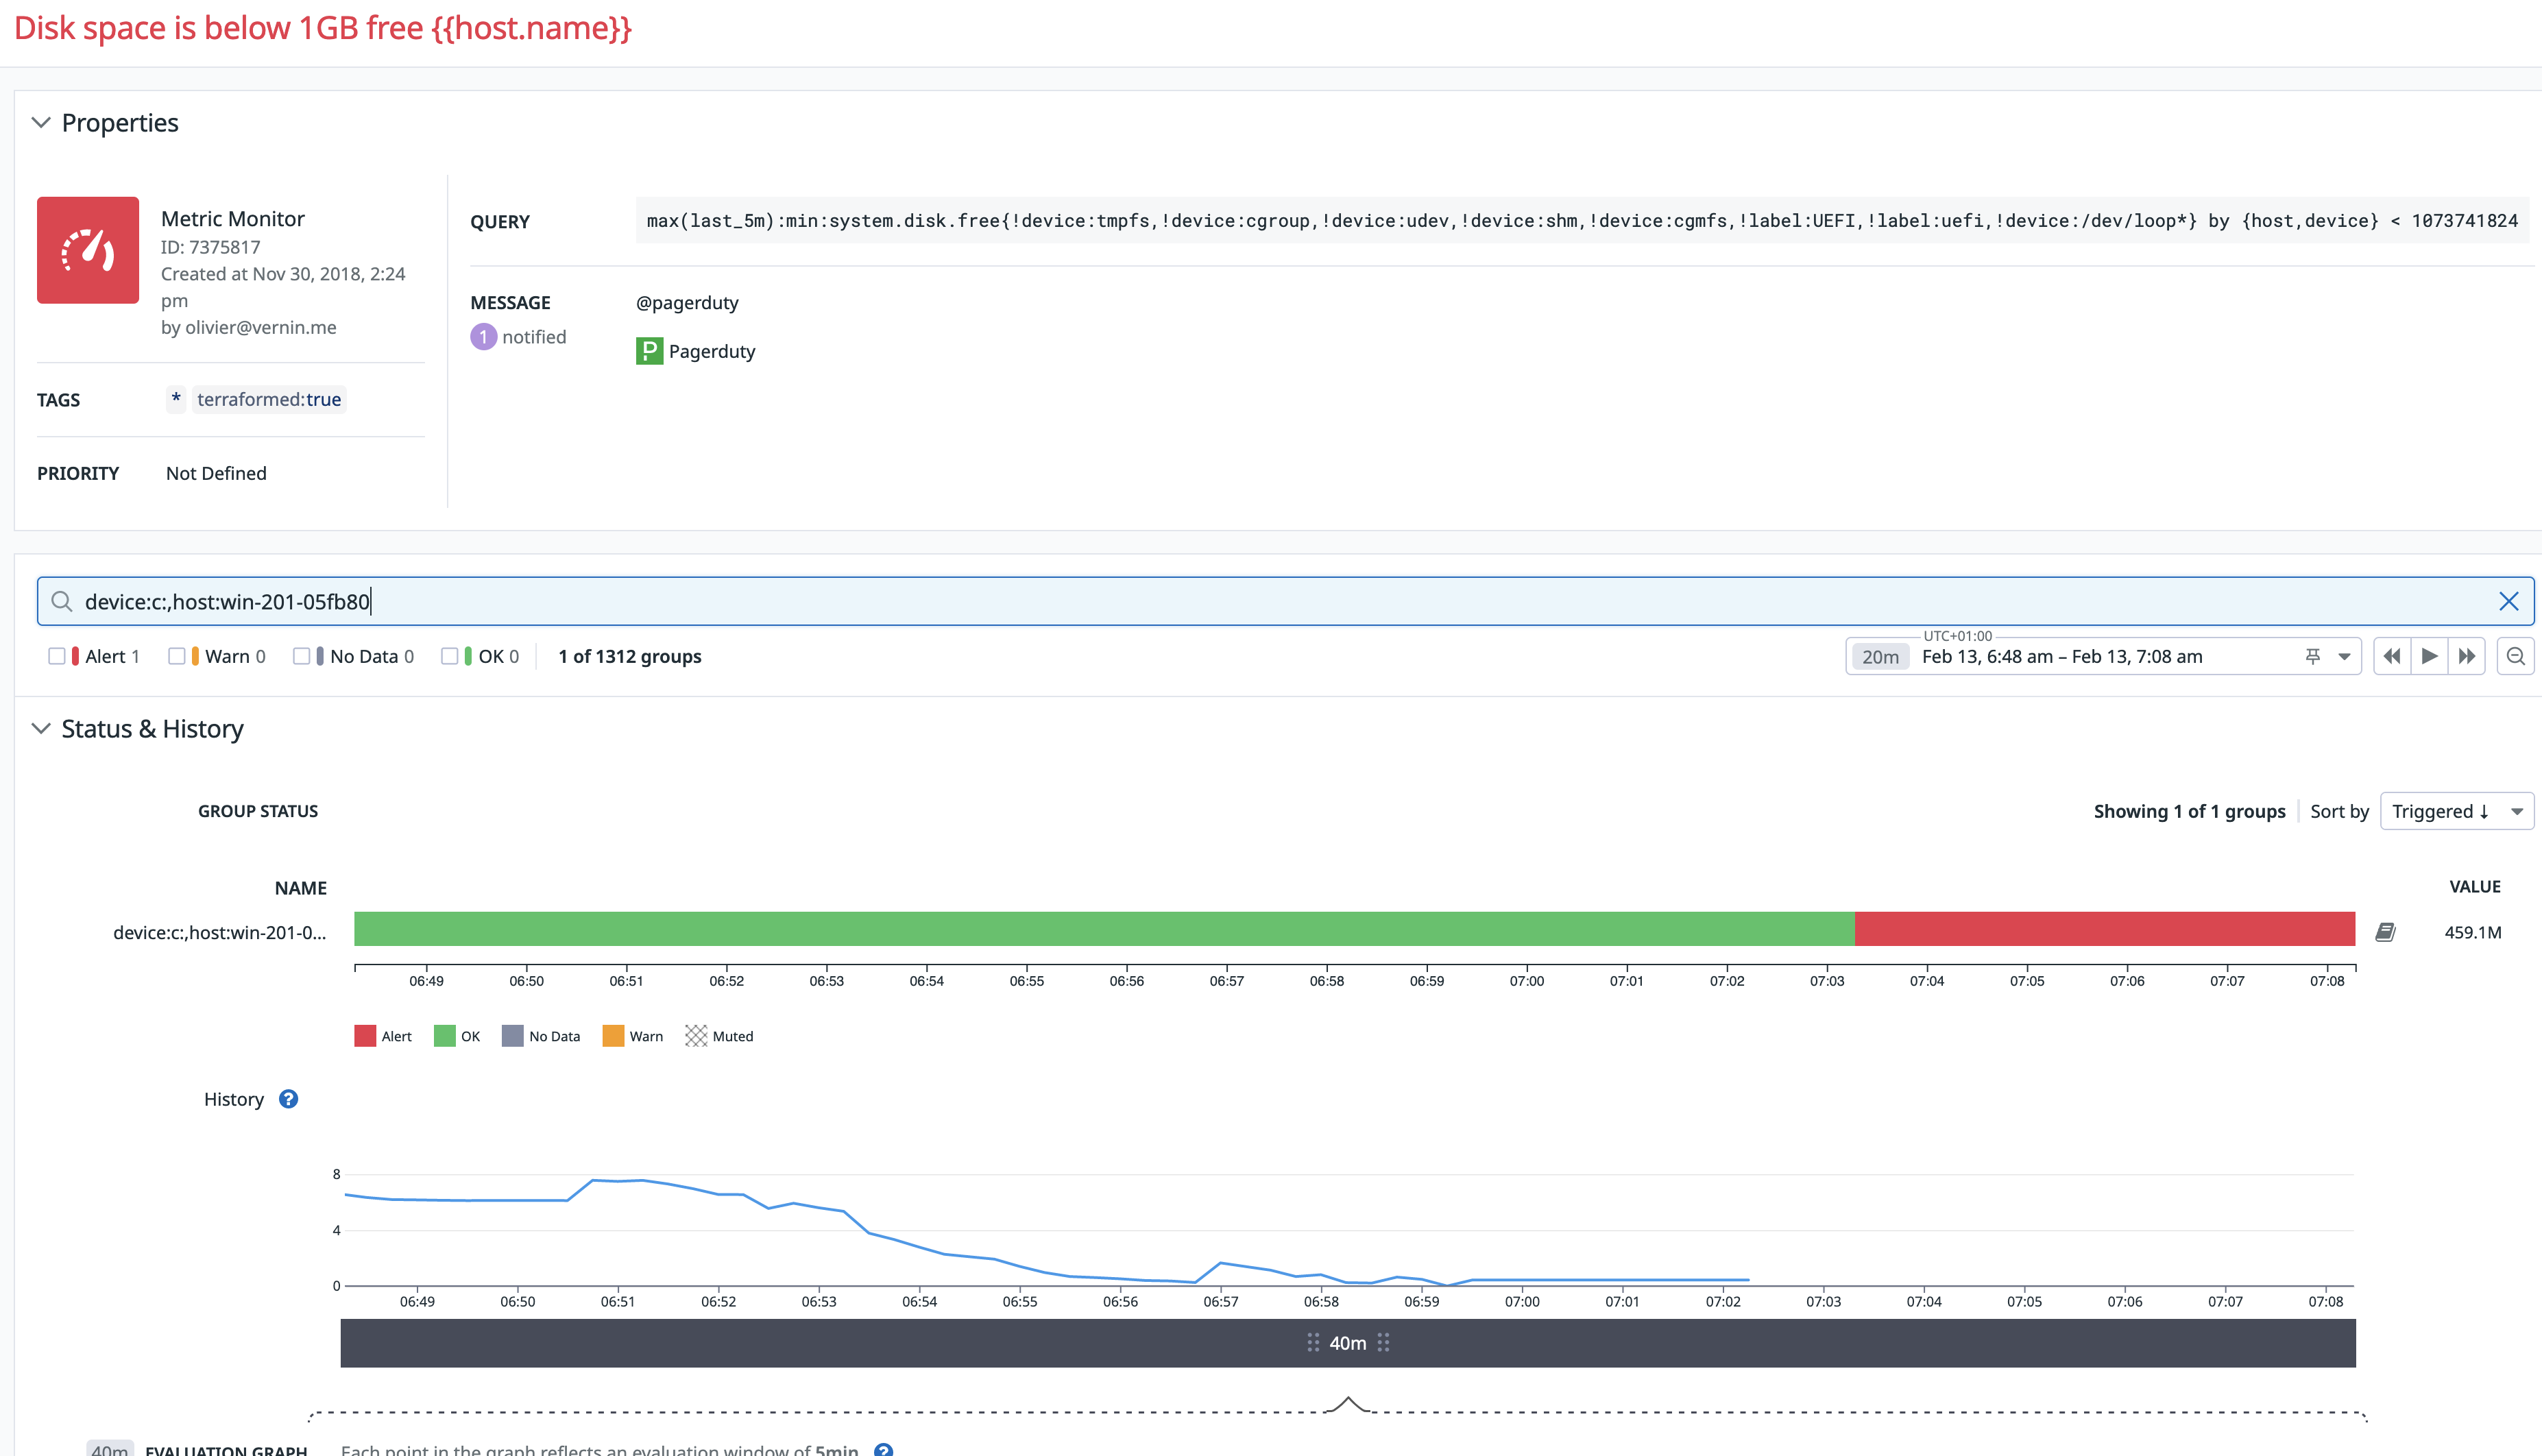Open logs via the book icon next to the status bar
Screen dimensions: 2542x1456
tap(2386, 931)
